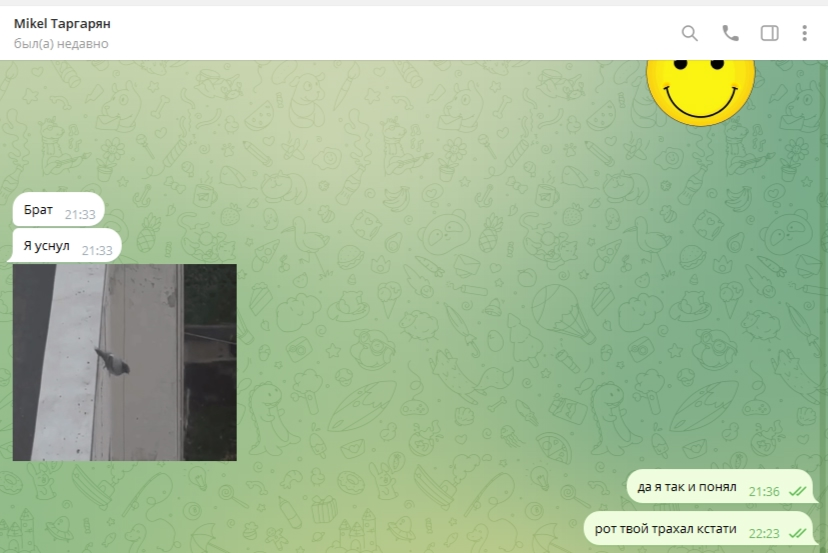Click the 22:23 timestamp on the last message

[x=763, y=533]
